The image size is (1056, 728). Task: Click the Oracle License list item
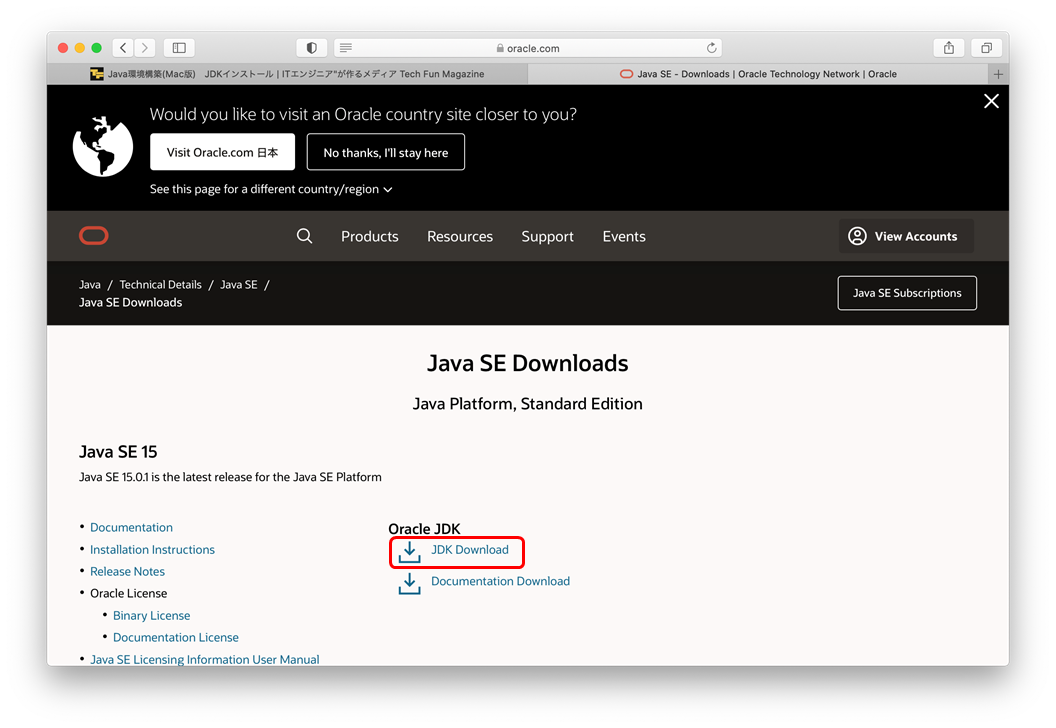coord(129,593)
